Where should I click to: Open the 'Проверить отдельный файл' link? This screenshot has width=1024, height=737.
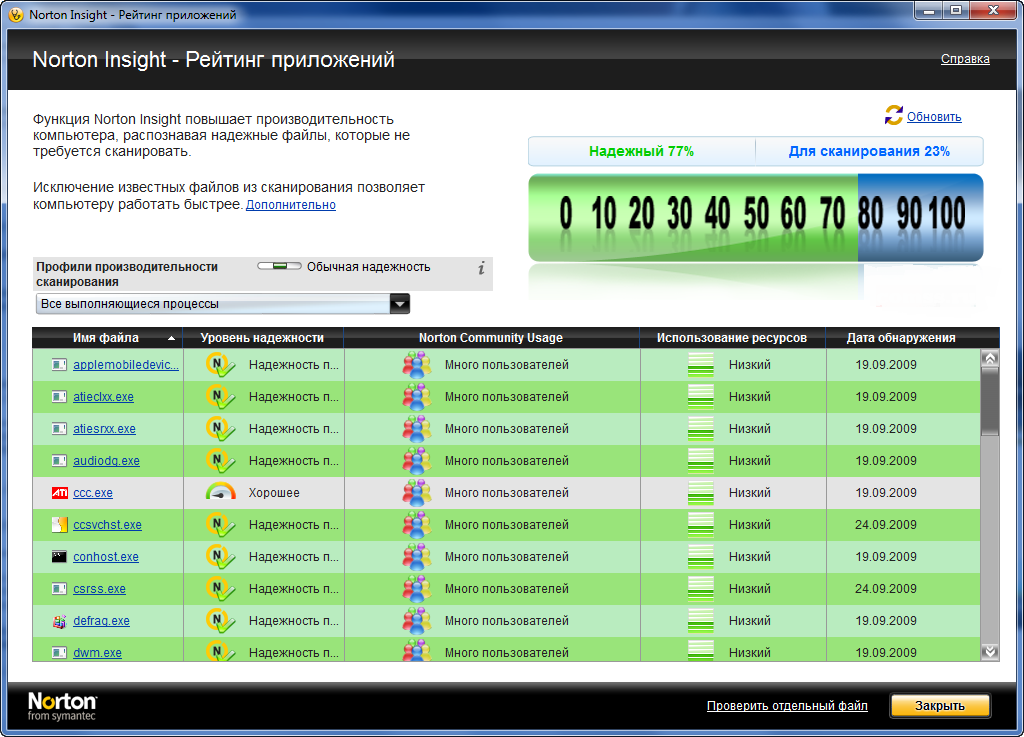tap(787, 706)
